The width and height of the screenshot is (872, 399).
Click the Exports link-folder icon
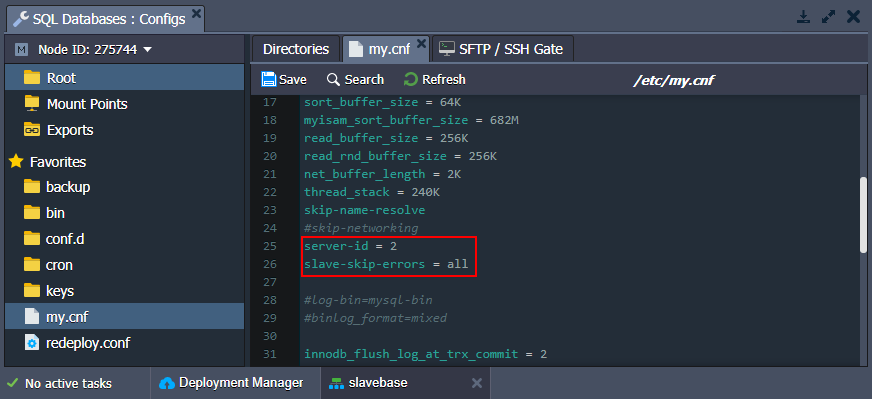coord(32,130)
